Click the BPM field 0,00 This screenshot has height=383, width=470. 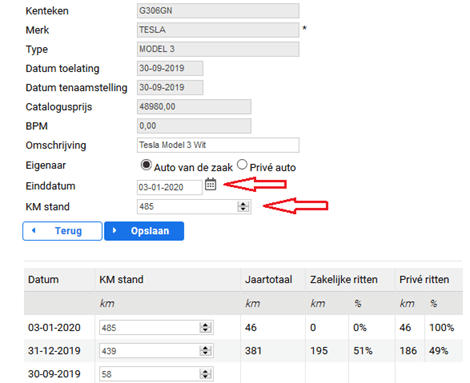194,126
